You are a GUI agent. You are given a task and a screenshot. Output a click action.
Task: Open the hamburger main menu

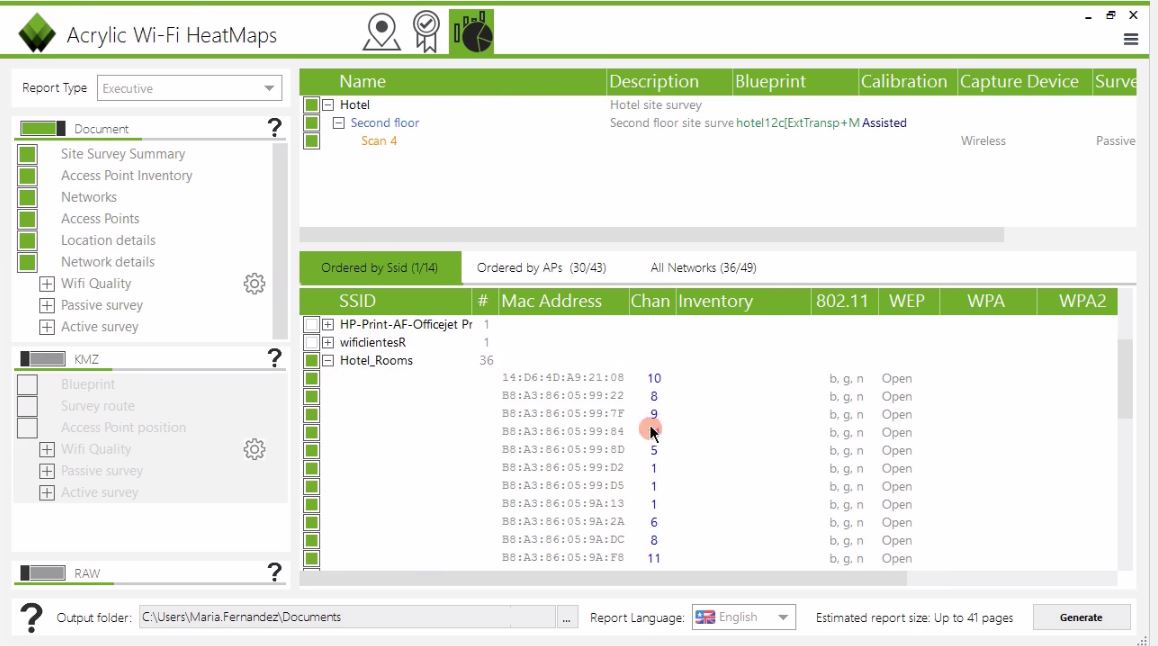point(1131,39)
